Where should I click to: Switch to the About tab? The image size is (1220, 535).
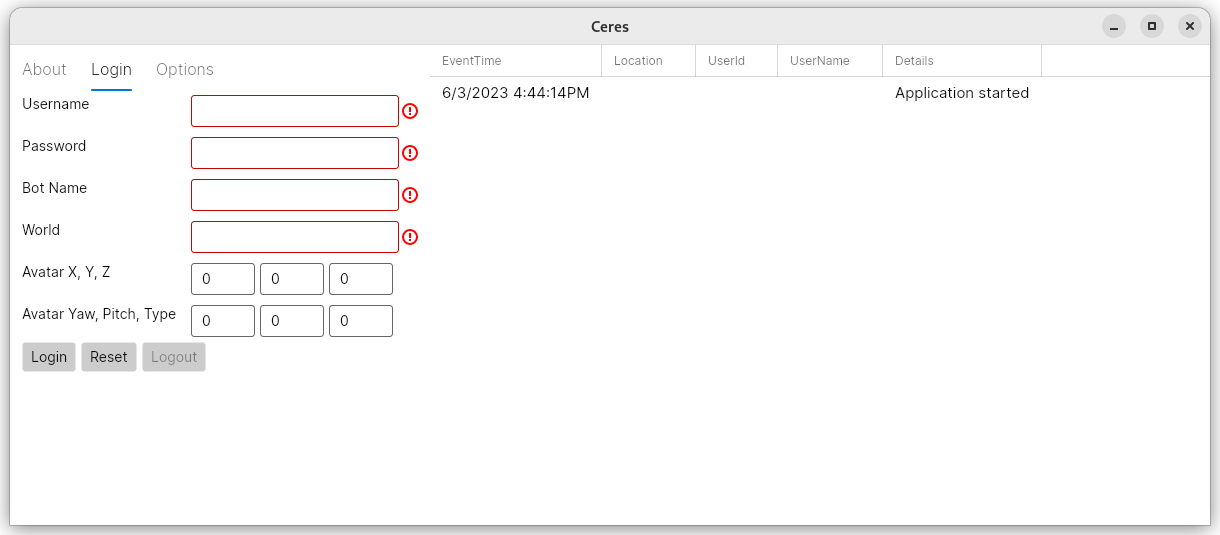[44, 69]
